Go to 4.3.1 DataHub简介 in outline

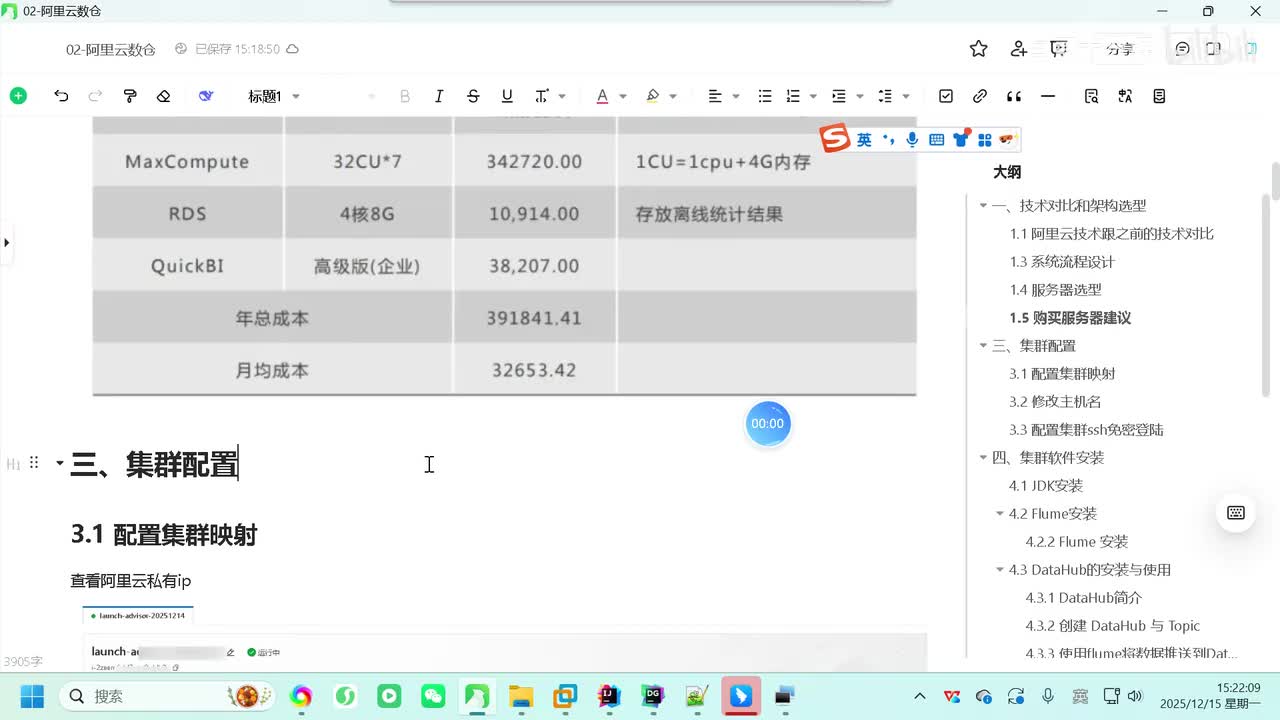tap(1084, 598)
